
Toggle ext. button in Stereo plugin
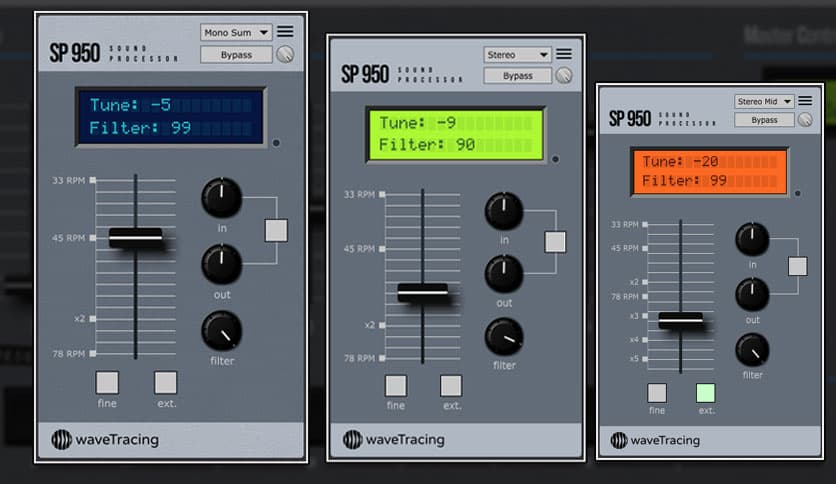click(x=451, y=386)
